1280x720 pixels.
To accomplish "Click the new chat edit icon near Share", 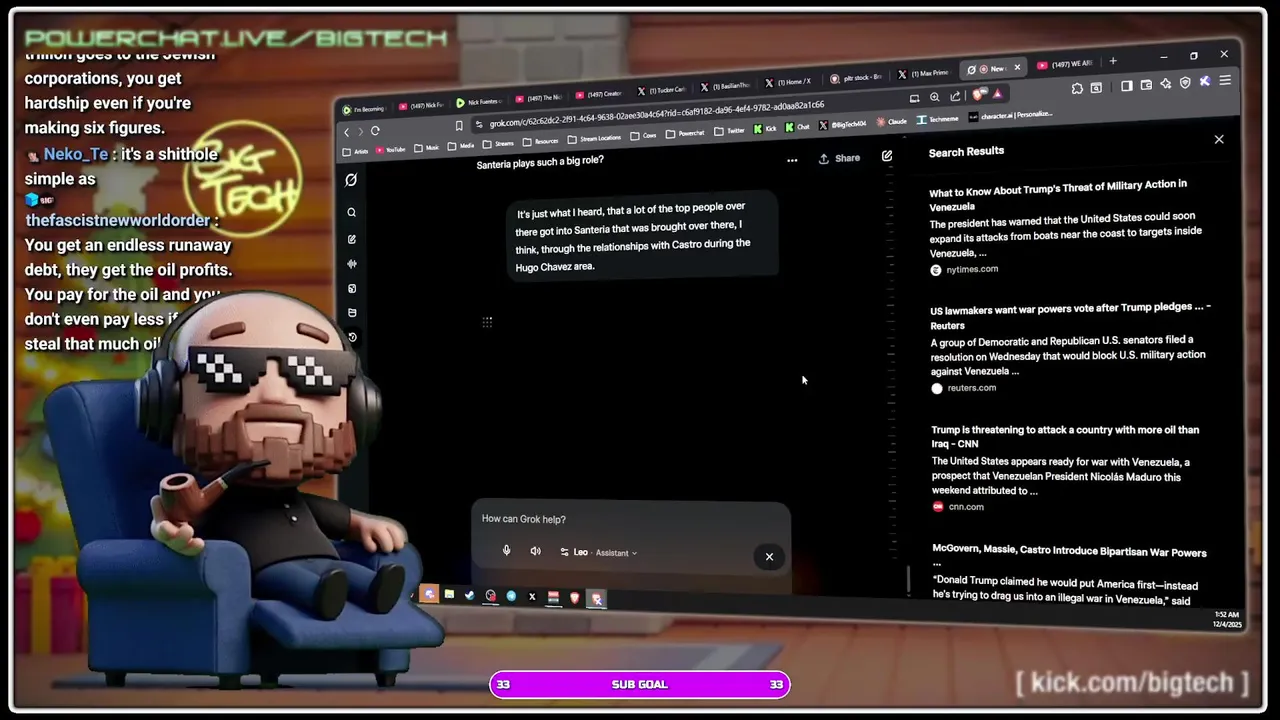I will [886, 156].
